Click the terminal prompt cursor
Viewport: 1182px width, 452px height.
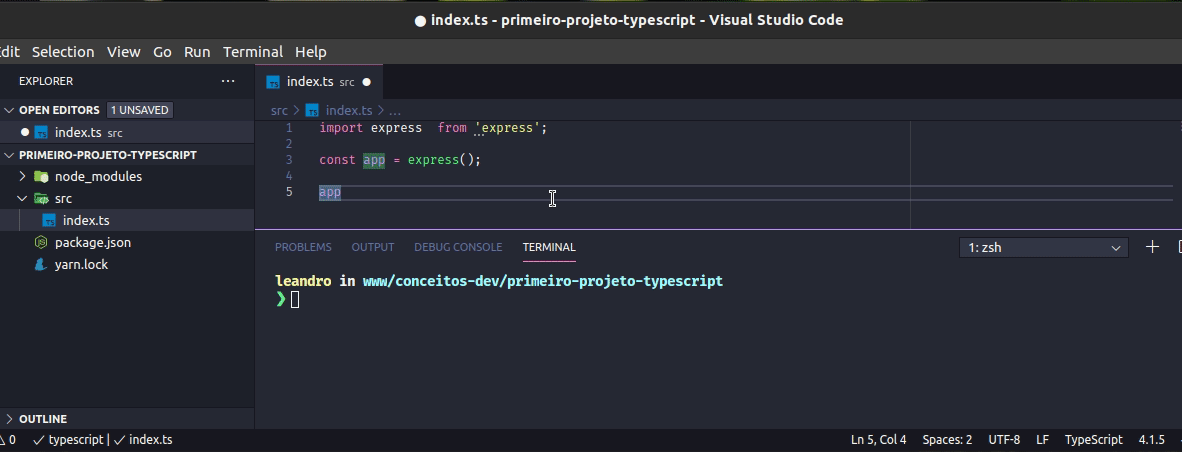click(x=295, y=300)
